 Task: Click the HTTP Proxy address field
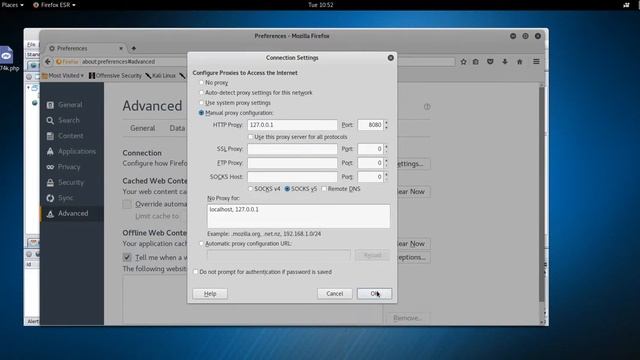pos(292,125)
